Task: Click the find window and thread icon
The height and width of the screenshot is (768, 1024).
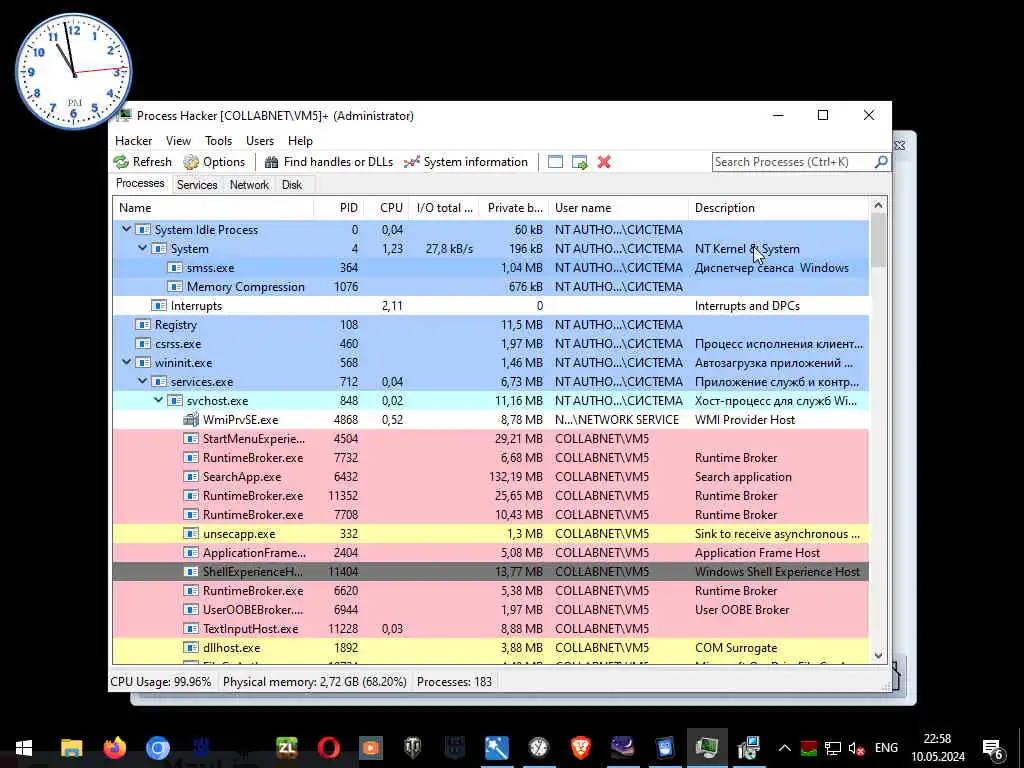Action: pos(579,162)
